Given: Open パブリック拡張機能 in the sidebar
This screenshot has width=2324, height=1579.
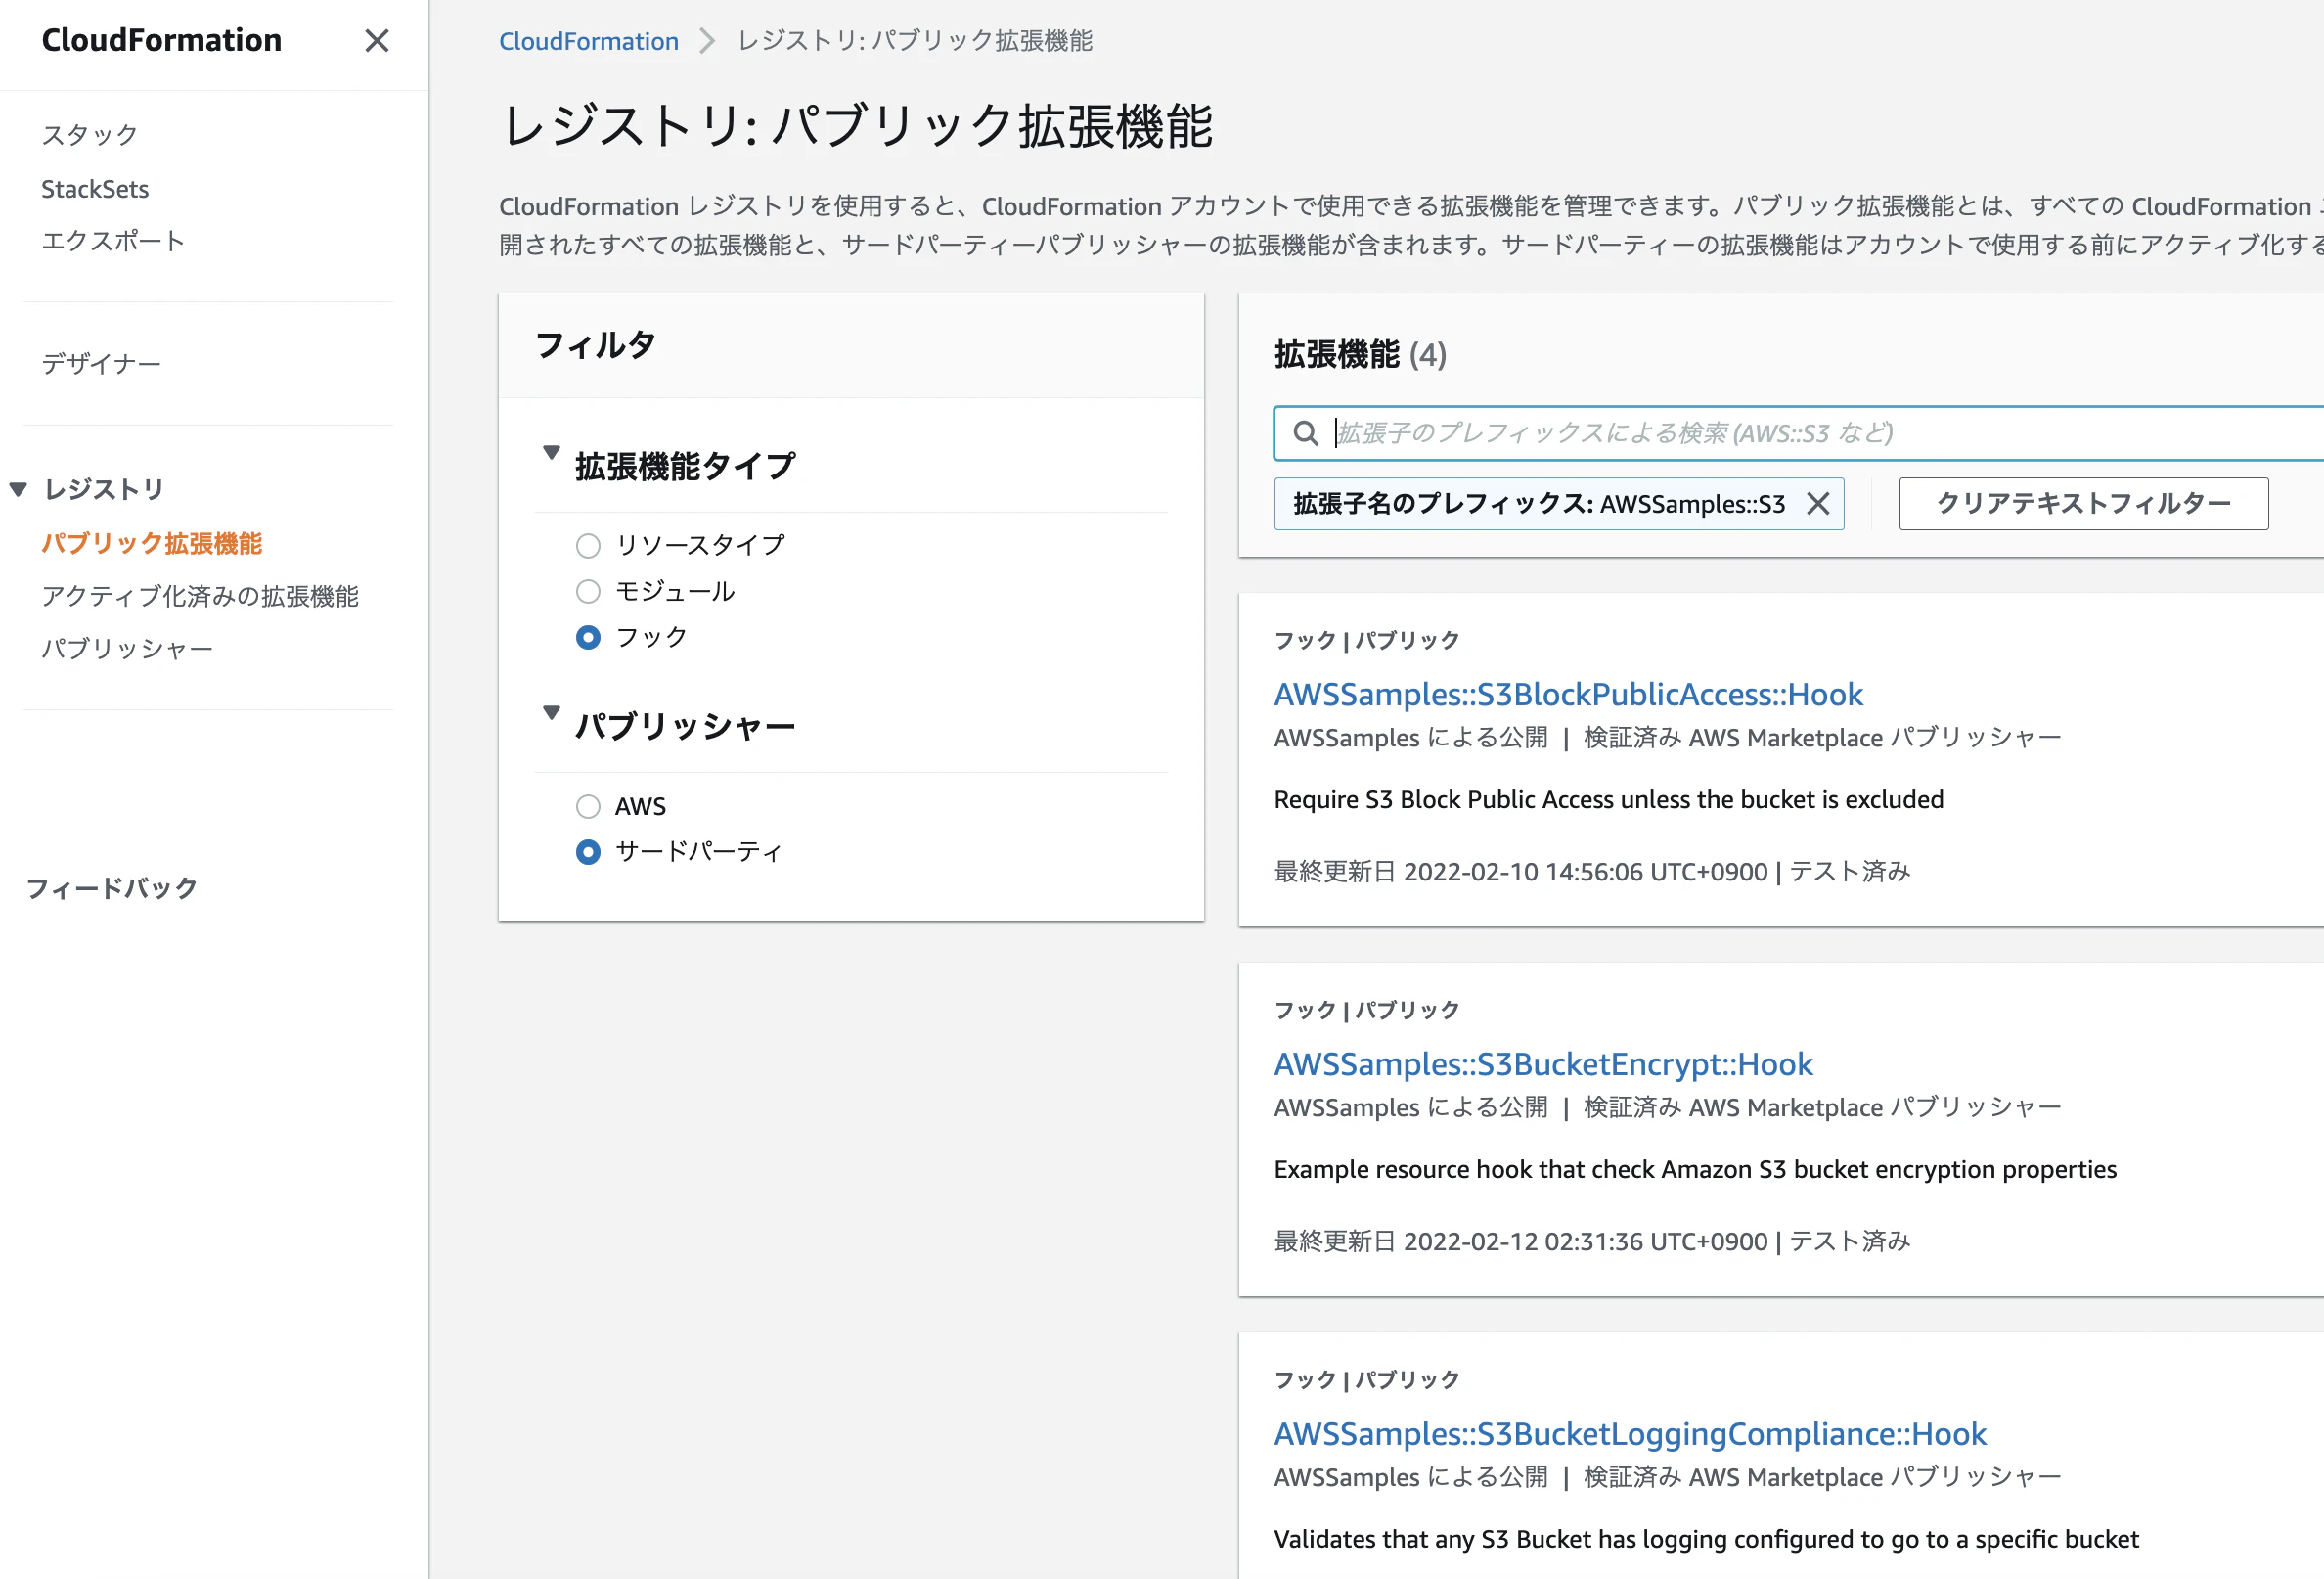Looking at the screenshot, I should pos(152,544).
